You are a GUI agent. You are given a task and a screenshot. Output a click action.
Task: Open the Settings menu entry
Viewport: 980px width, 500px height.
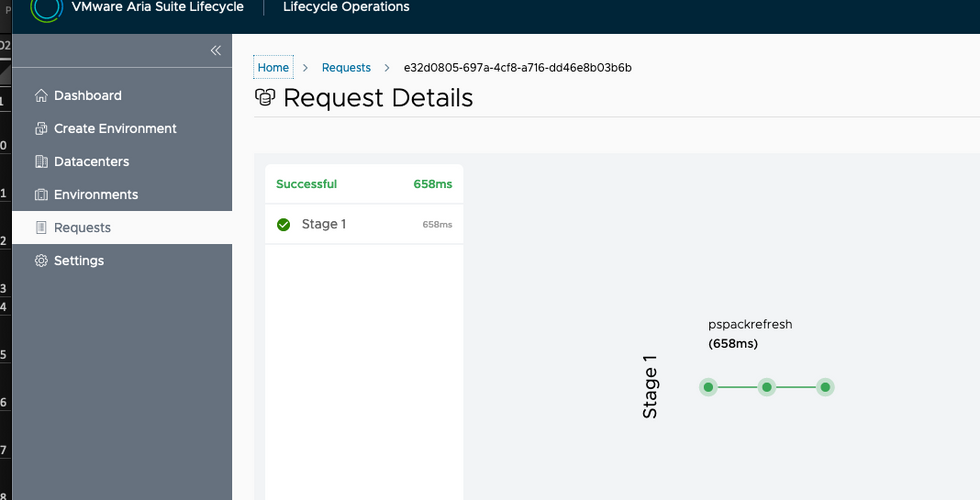point(79,261)
